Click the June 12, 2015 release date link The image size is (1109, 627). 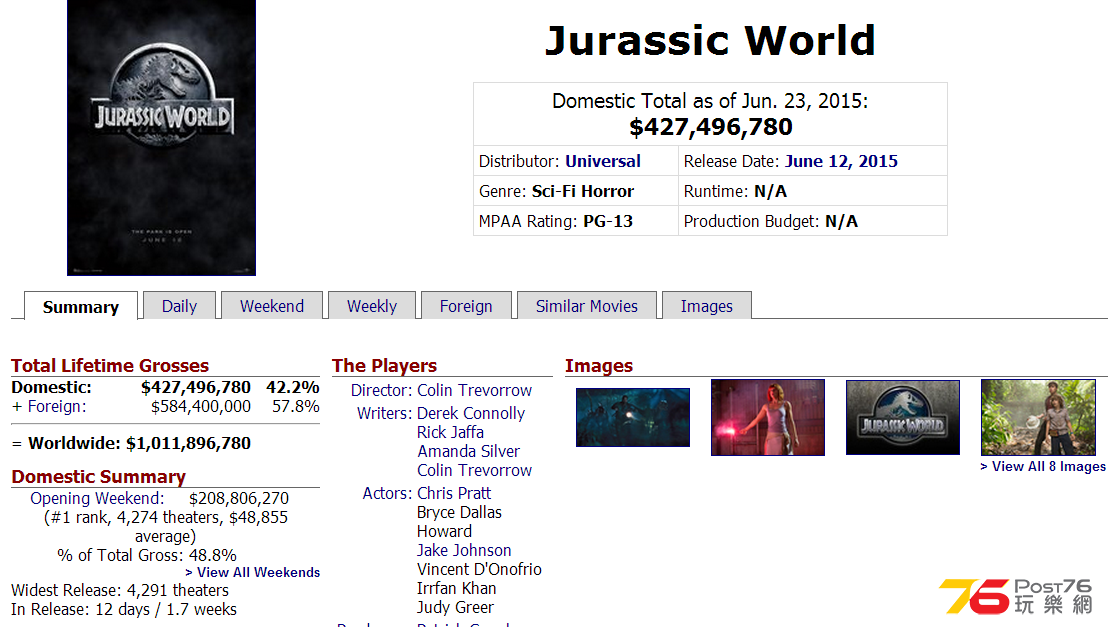841,161
